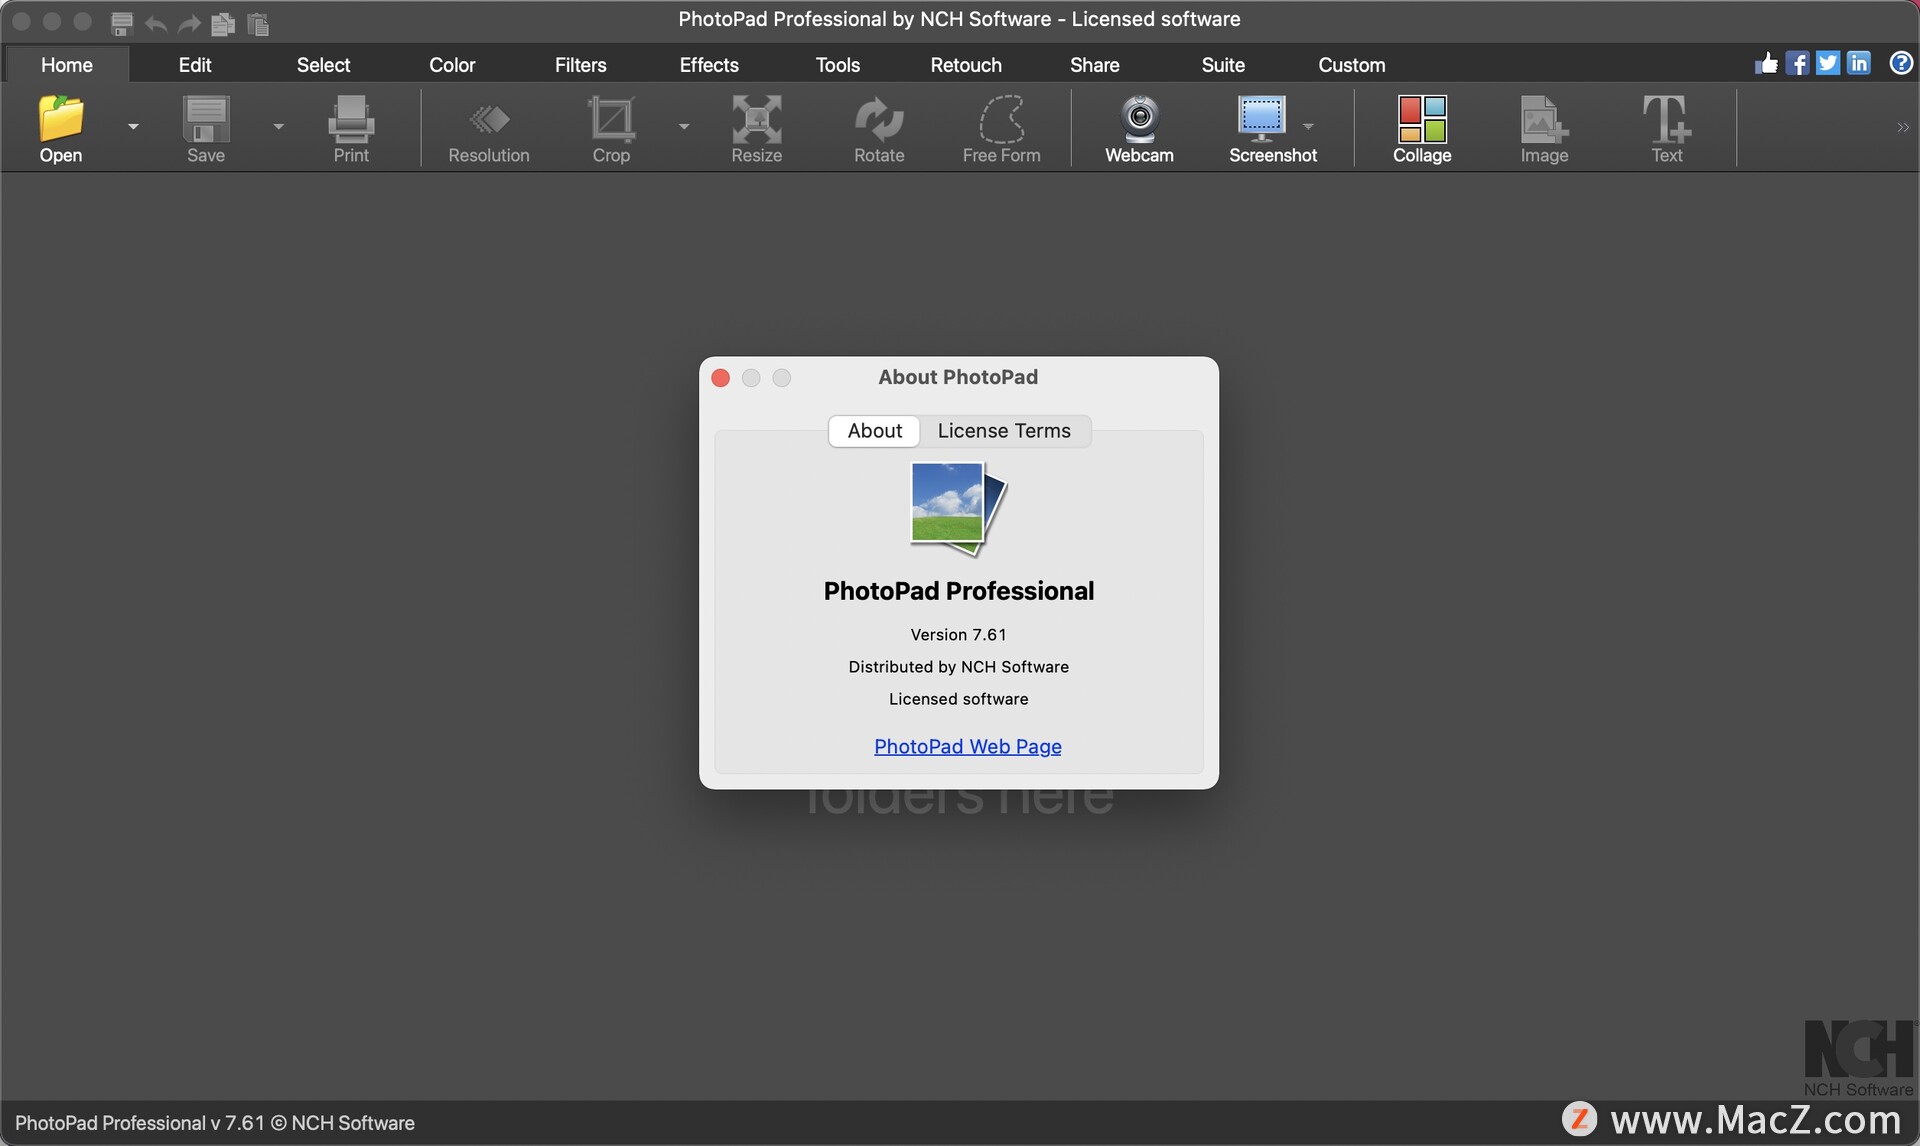Share via the Twitter icon

click(x=1828, y=63)
